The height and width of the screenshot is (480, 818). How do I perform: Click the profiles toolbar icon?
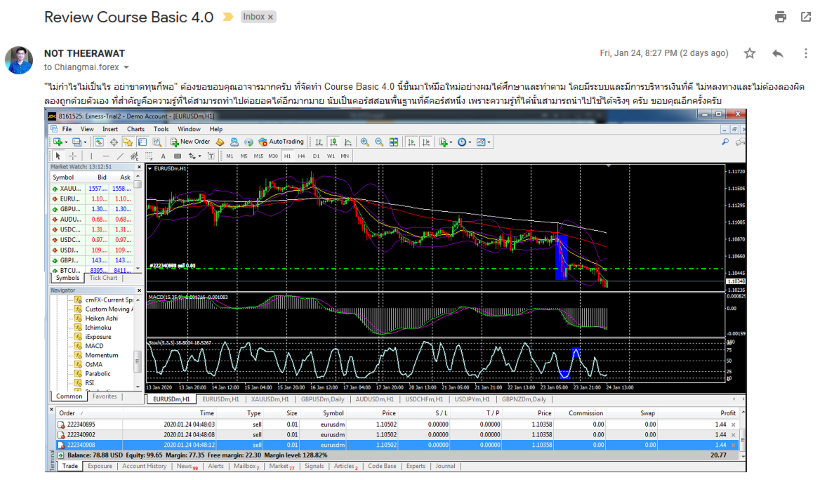[x=76, y=142]
